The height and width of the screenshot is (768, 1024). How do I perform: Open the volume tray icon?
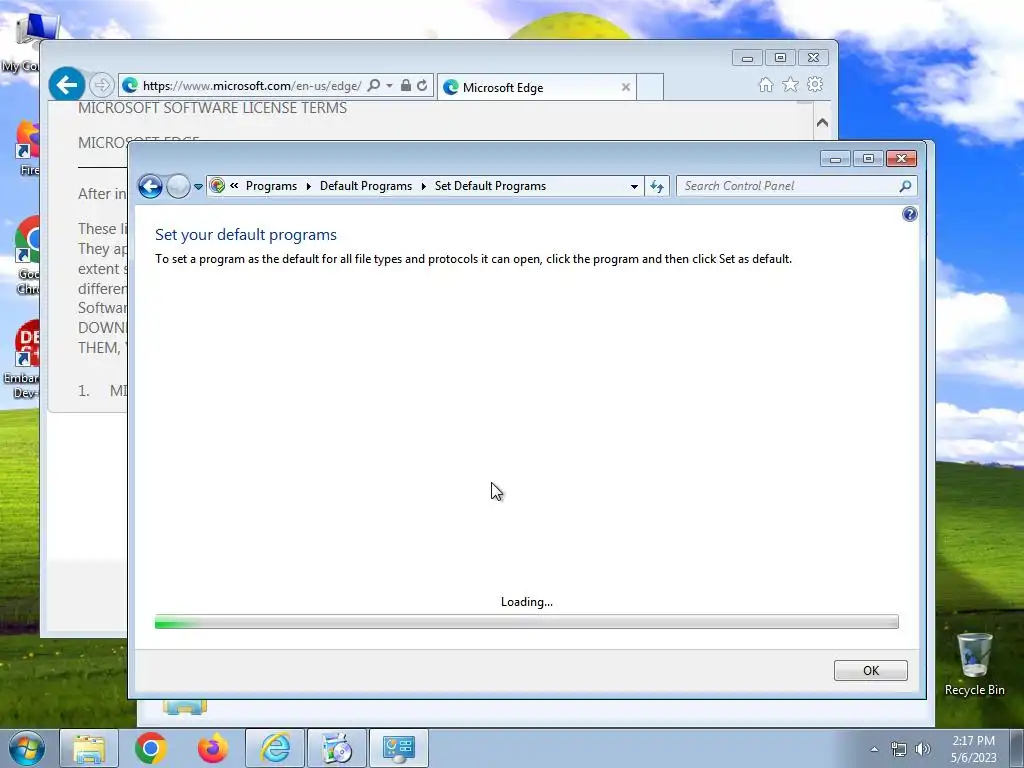[923, 749]
